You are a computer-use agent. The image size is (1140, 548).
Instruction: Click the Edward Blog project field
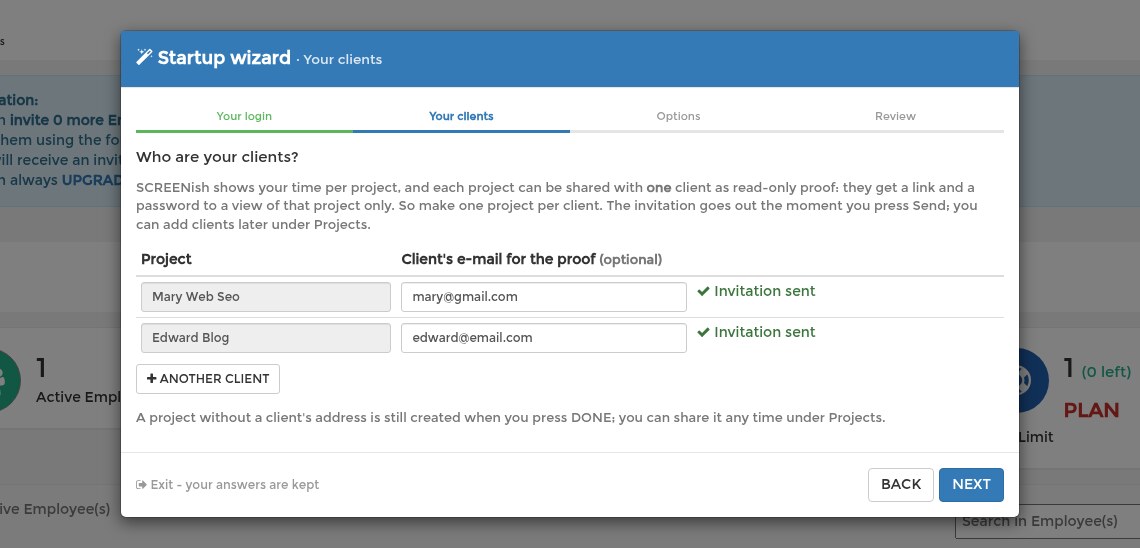click(x=265, y=338)
